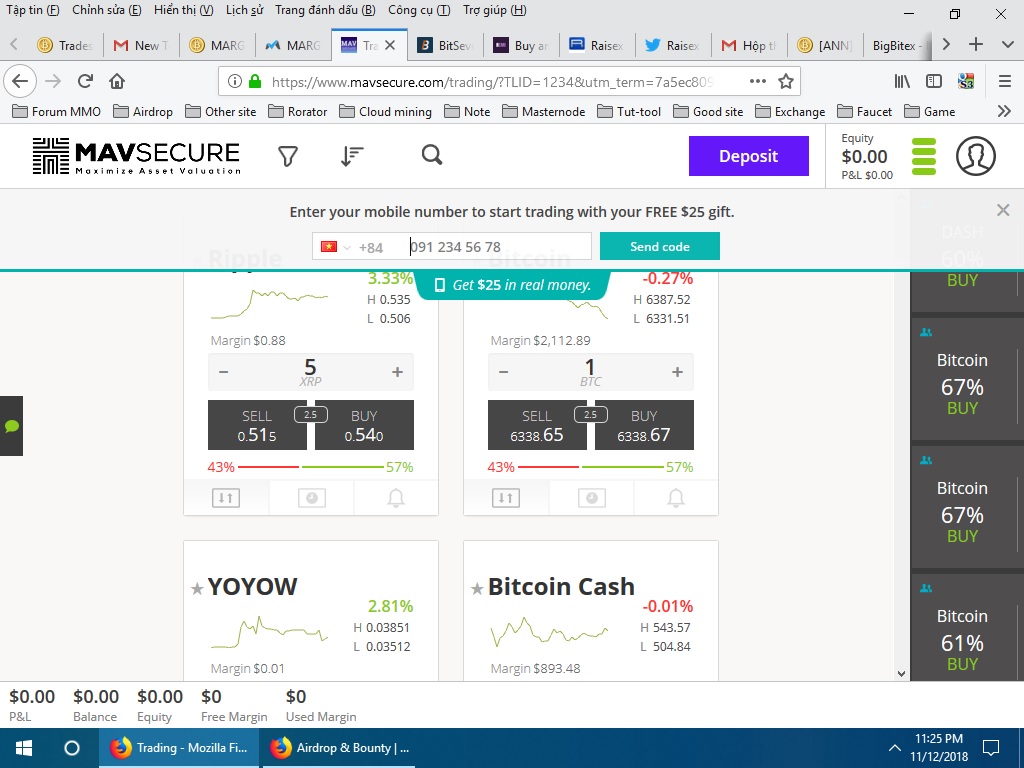
Task: Show more bookmarks overflow chevron
Action: [1004, 111]
